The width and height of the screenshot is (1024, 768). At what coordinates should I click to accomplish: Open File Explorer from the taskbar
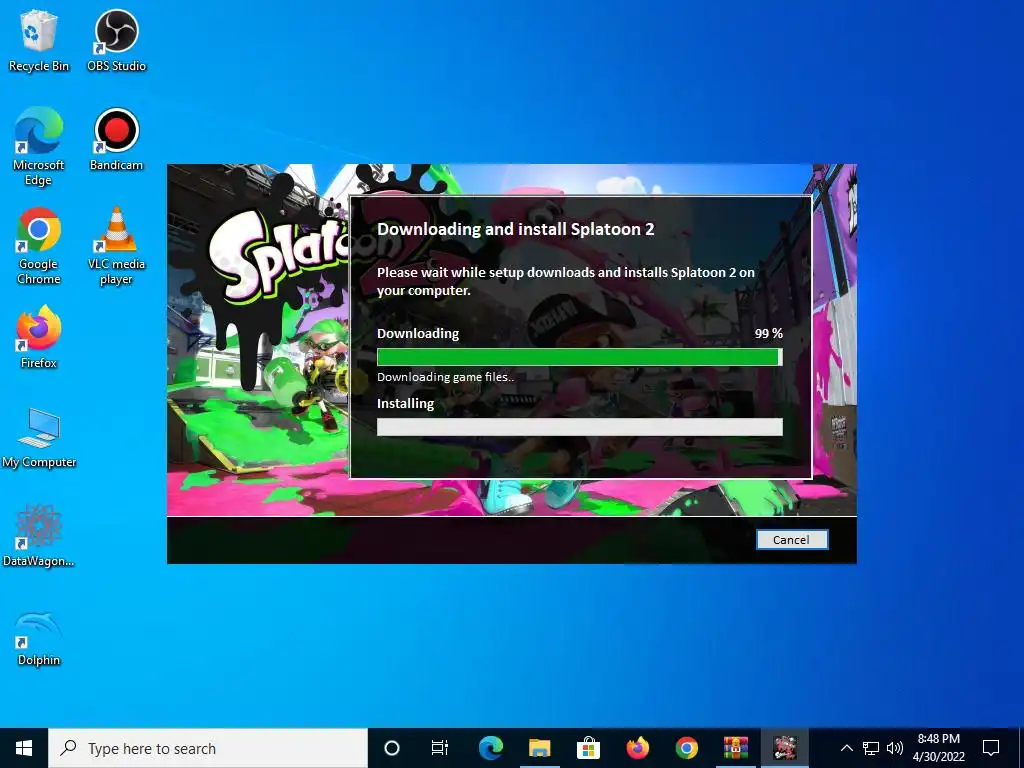click(x=539, y=748)
